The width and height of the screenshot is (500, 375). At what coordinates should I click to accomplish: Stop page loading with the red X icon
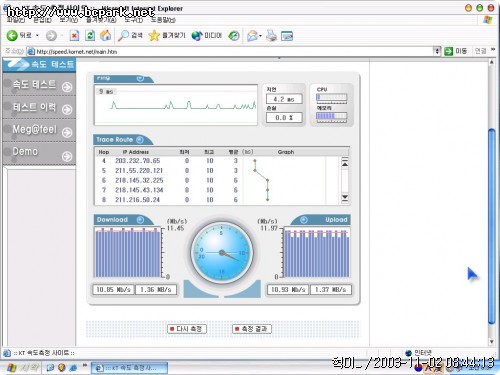(74, 35)
